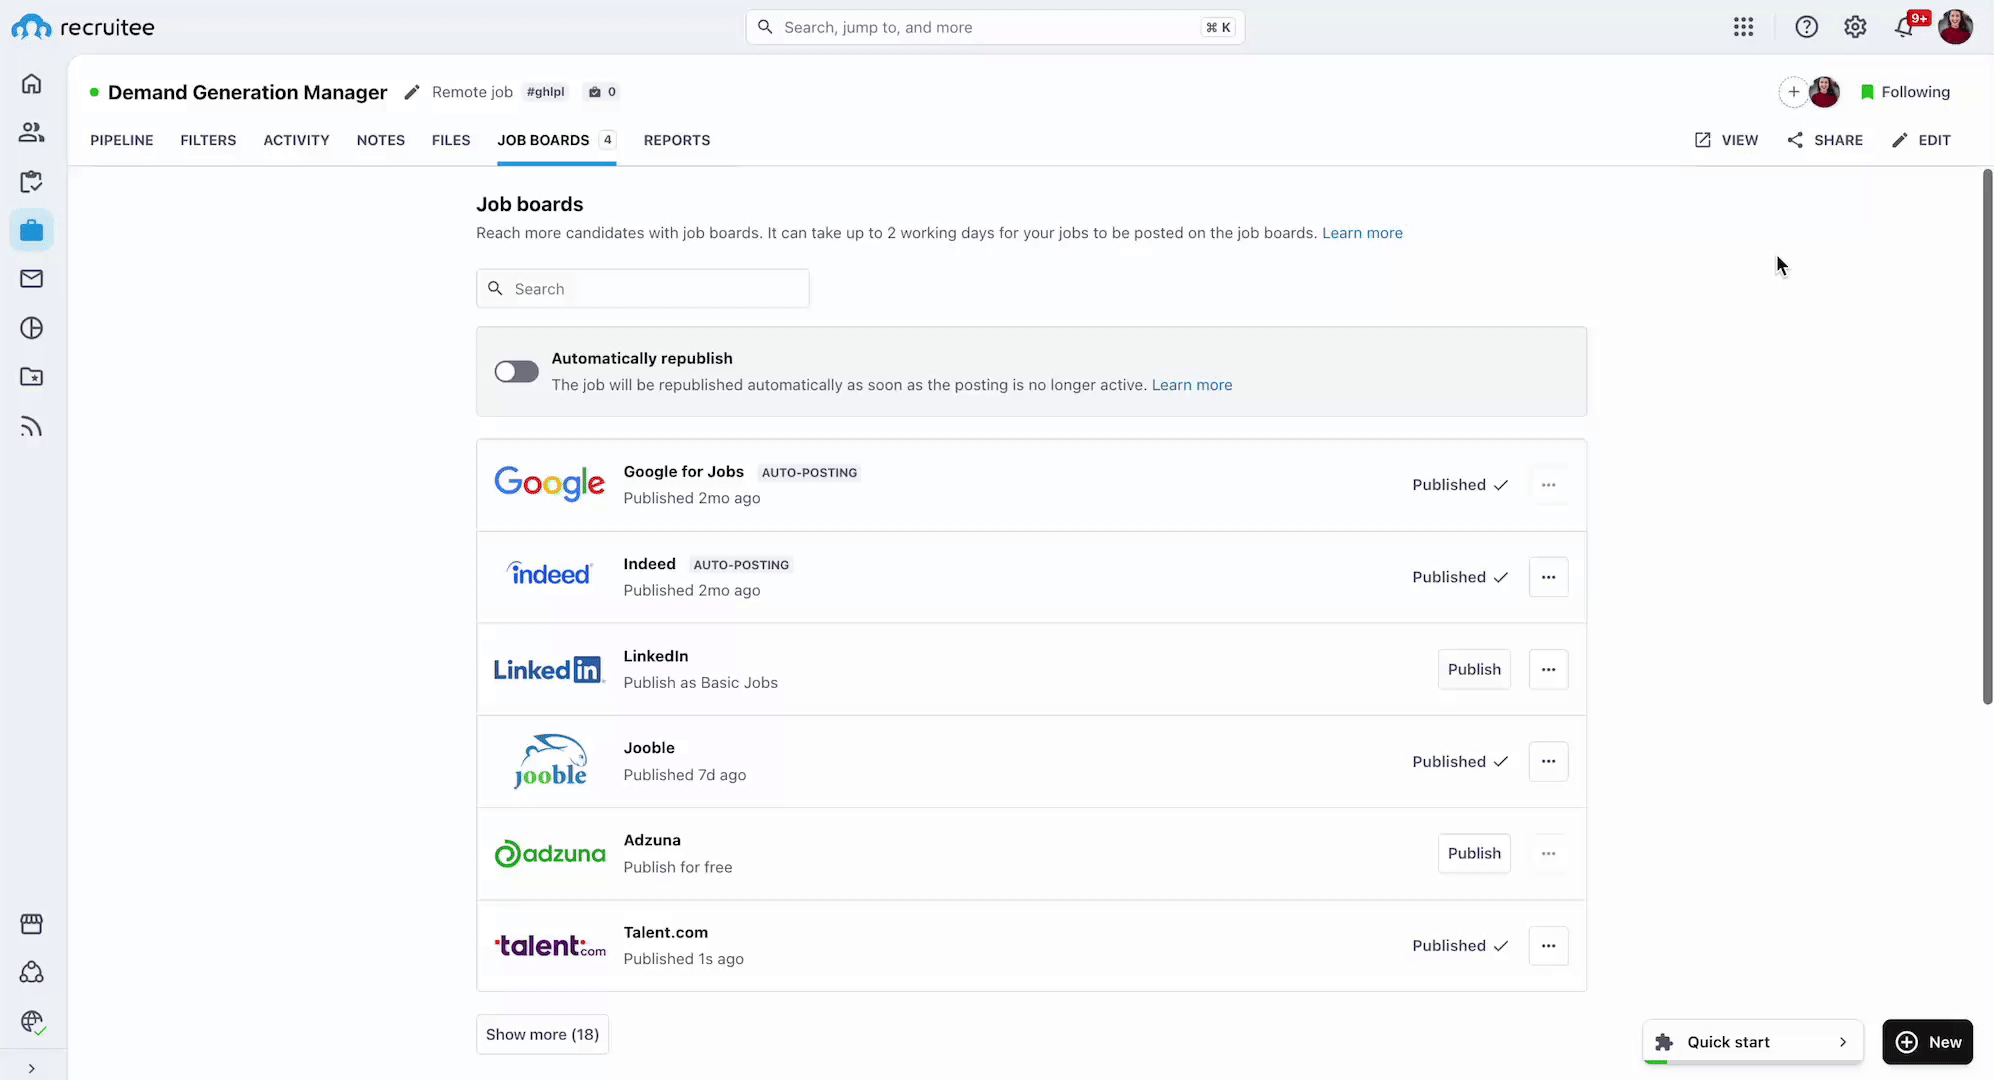Click Following to unfollow this job
The height and width of the screenshot is (1080, 1994).
coord(1904,91)
